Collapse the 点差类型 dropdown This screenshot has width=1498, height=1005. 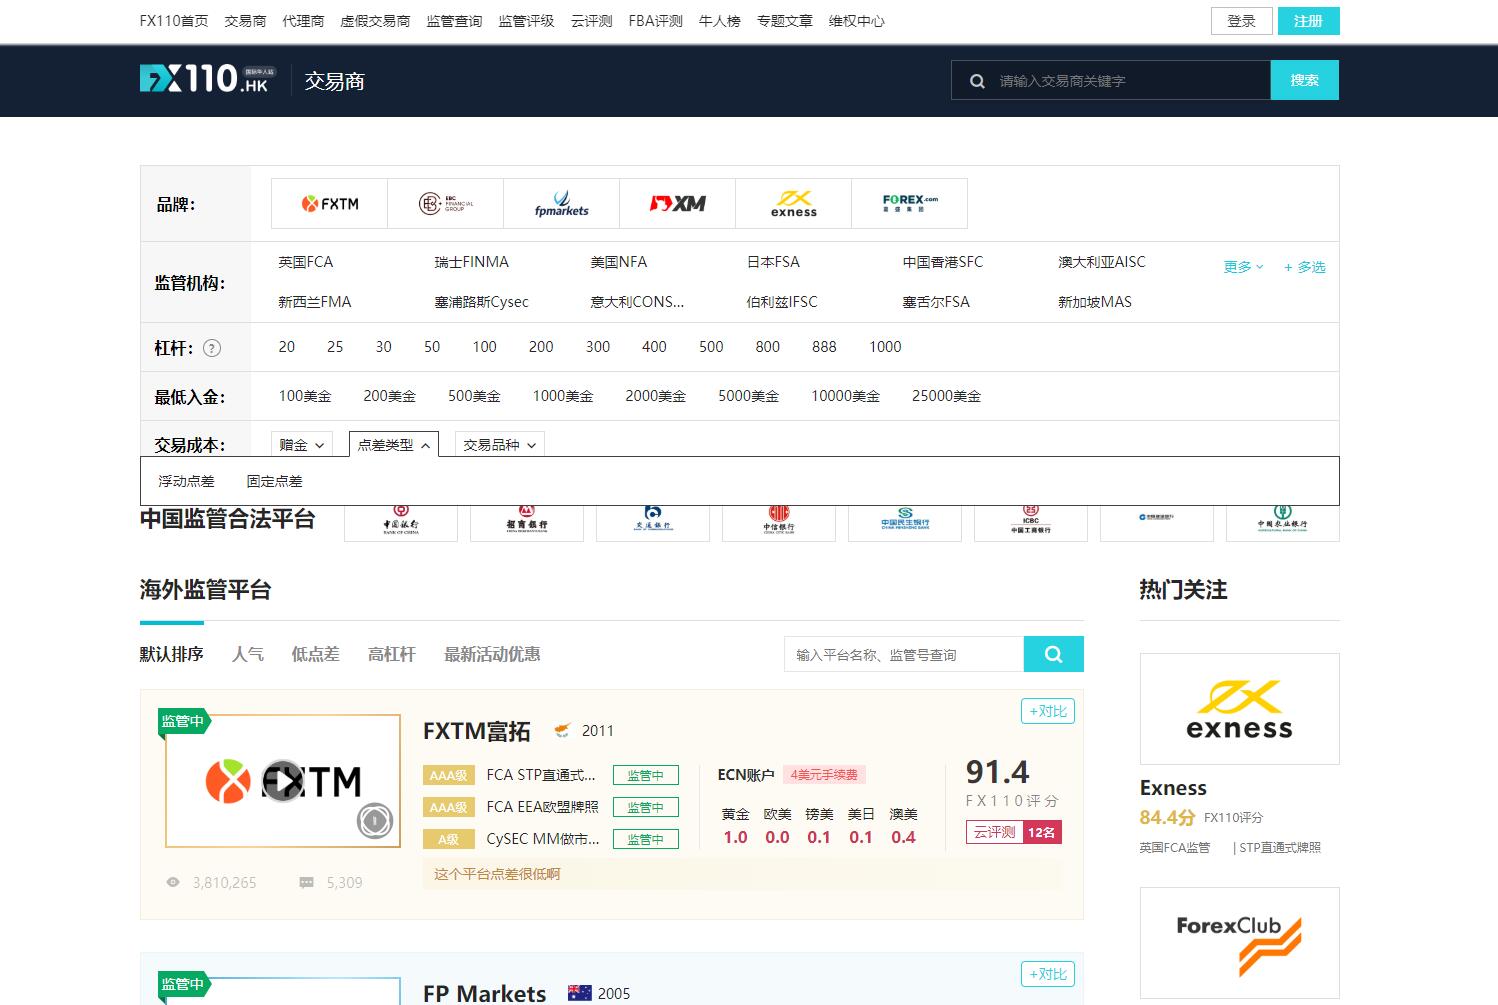tap(394, 445)
